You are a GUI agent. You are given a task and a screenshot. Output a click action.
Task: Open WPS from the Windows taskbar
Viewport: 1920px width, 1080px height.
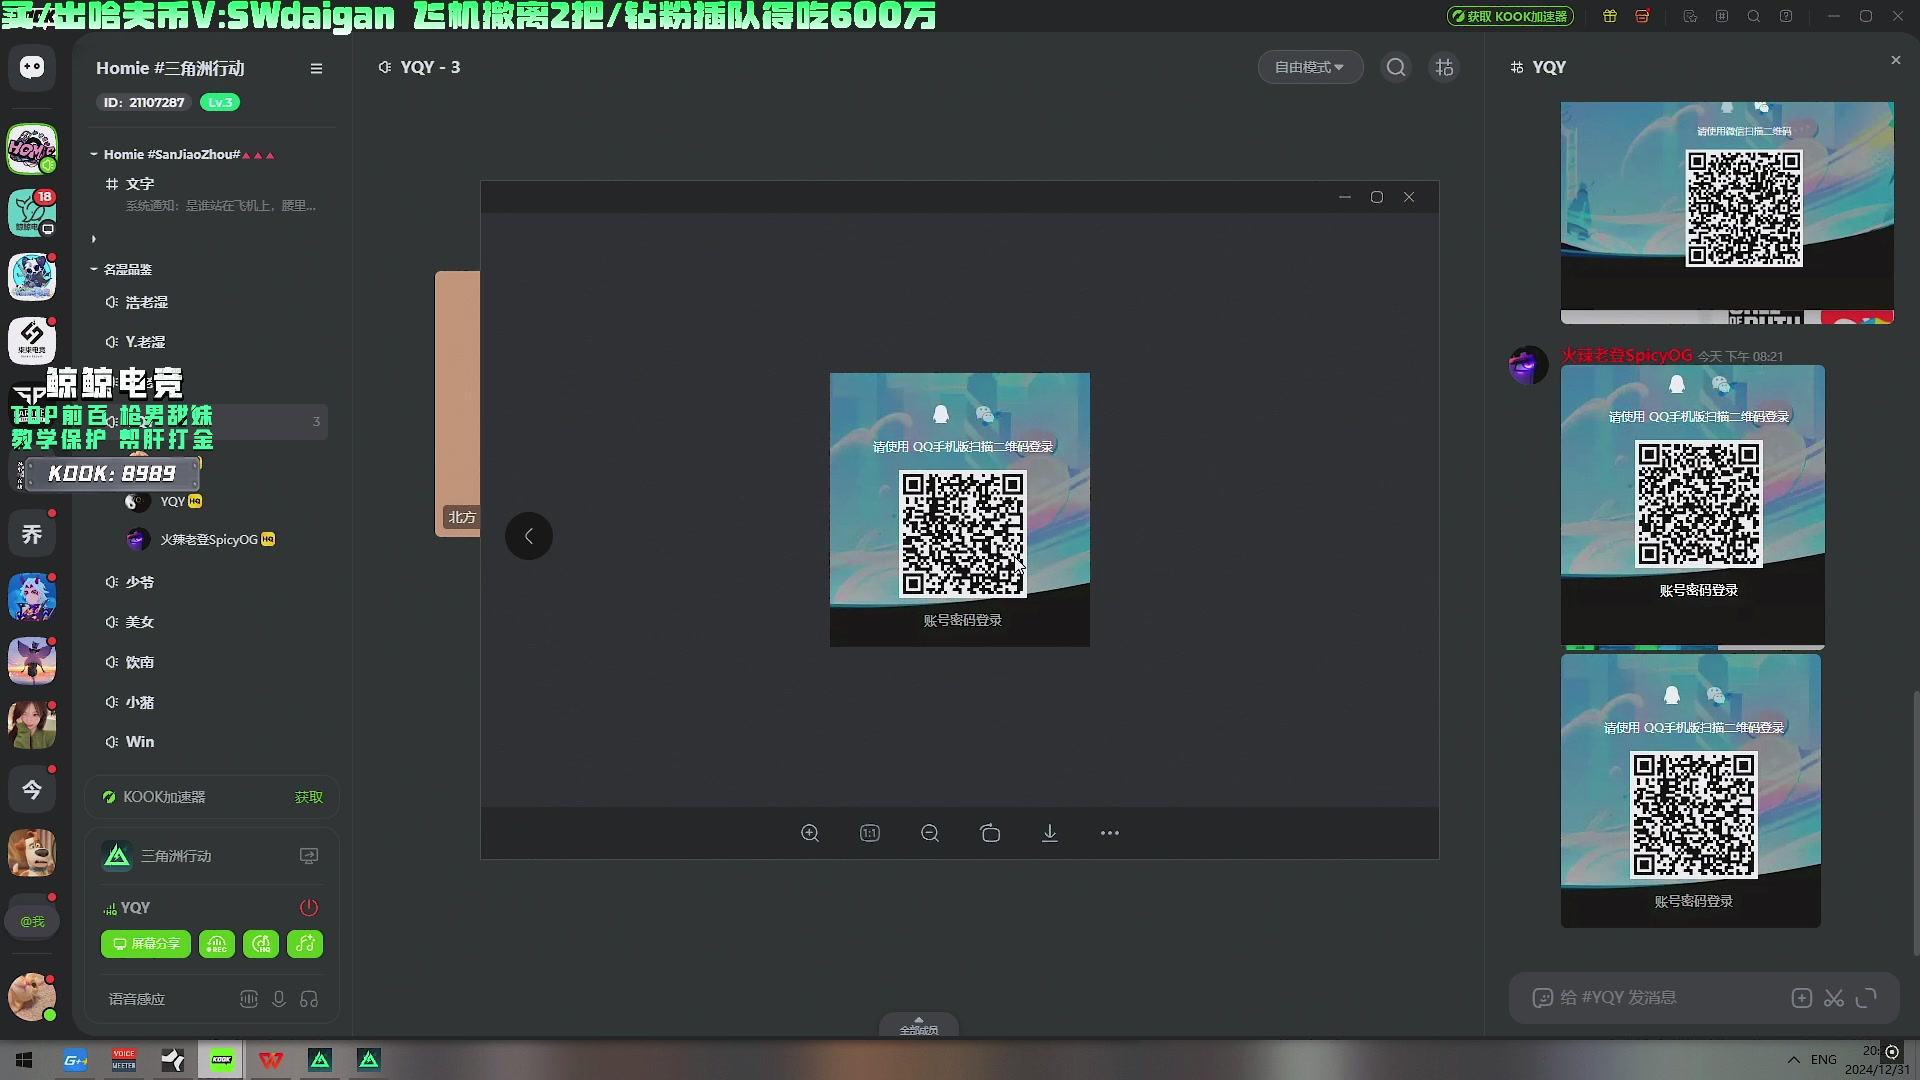click(271, 1060)
